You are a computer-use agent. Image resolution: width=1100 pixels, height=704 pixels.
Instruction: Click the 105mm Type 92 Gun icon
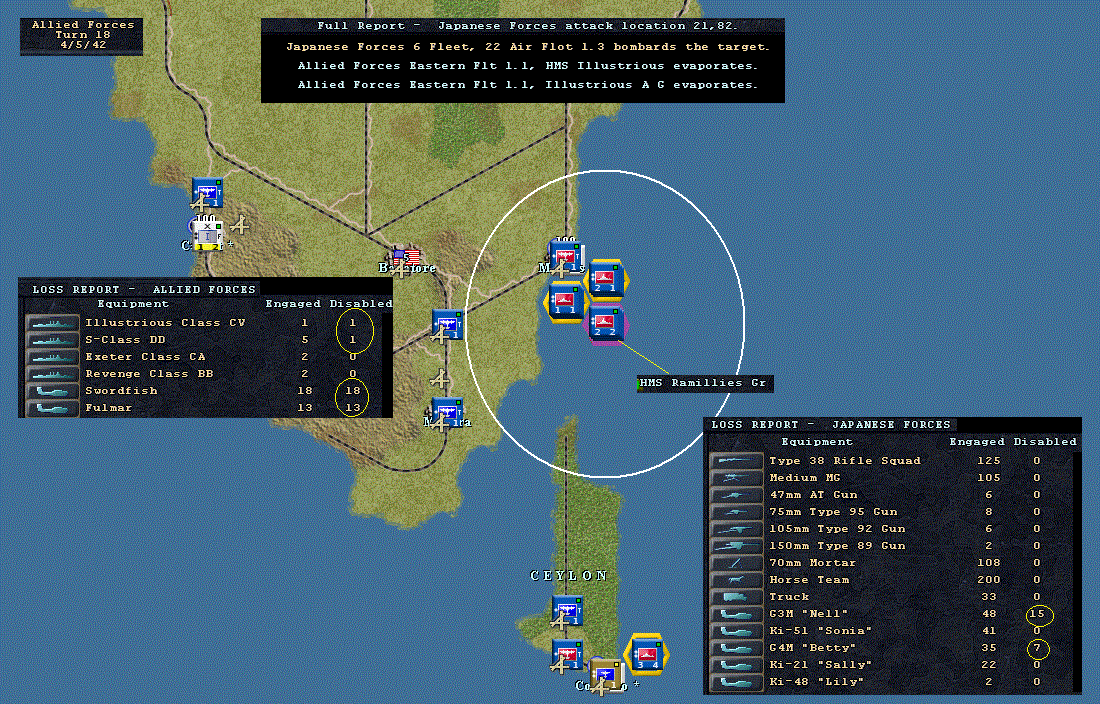tap(737, 529)
